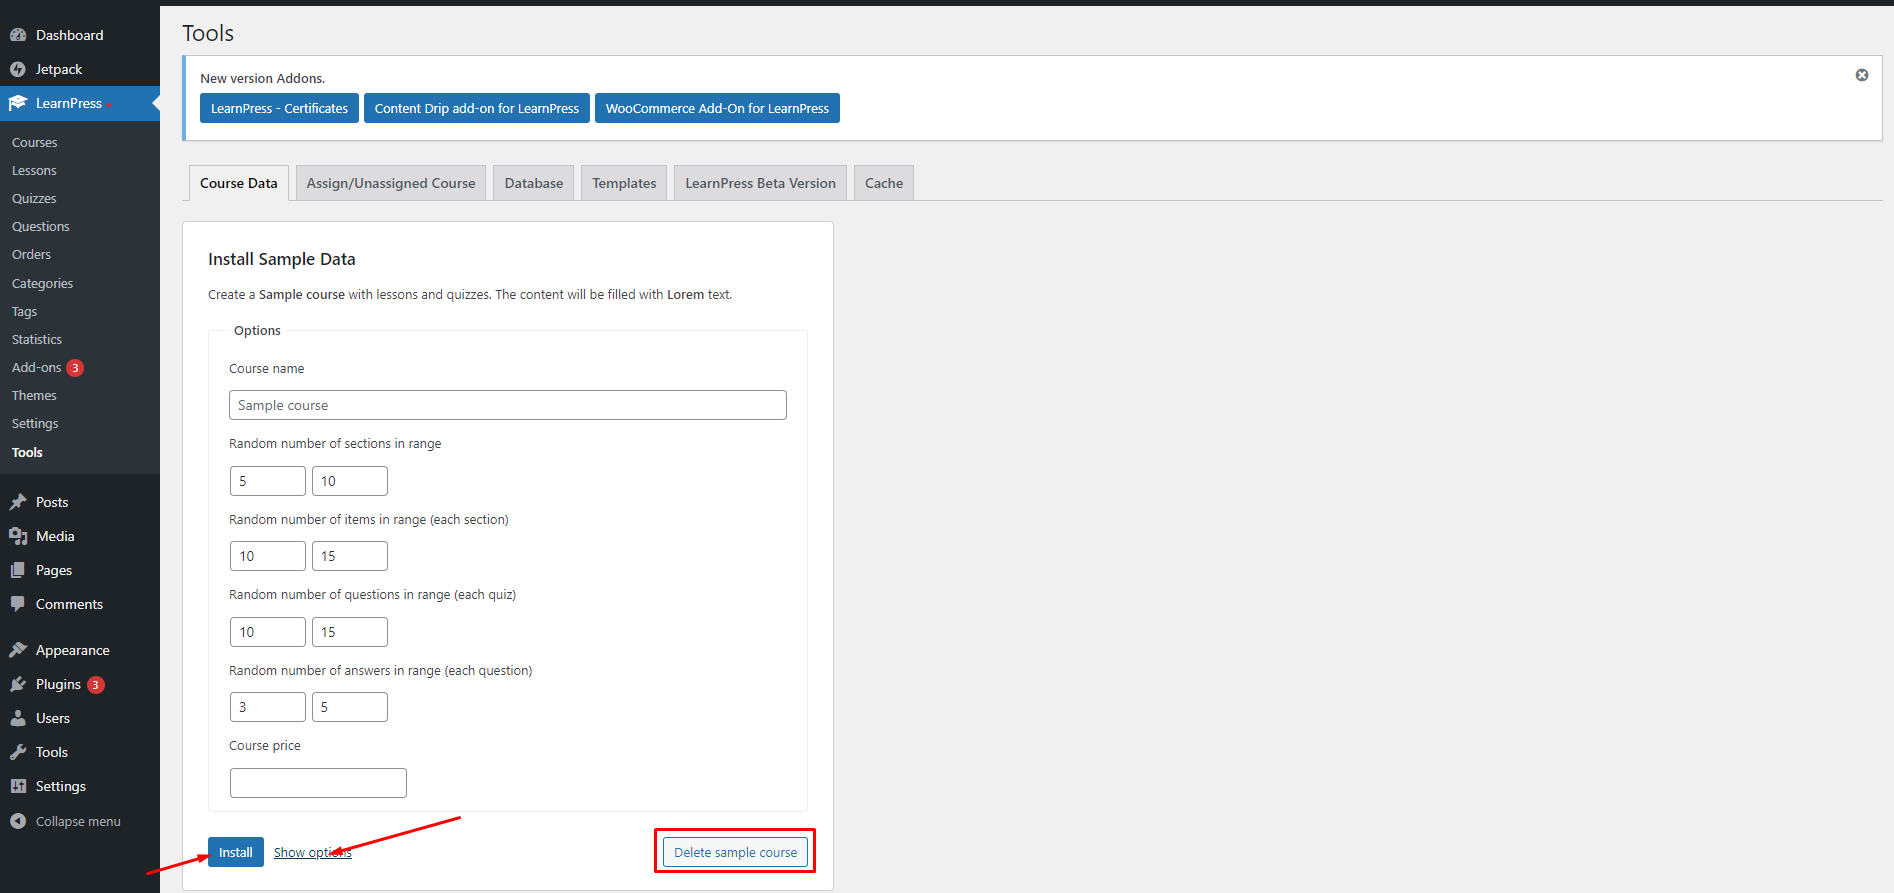Click the Add-ons notification badge
This screenshot has width=1894, height=893.
tap(75, 368)
